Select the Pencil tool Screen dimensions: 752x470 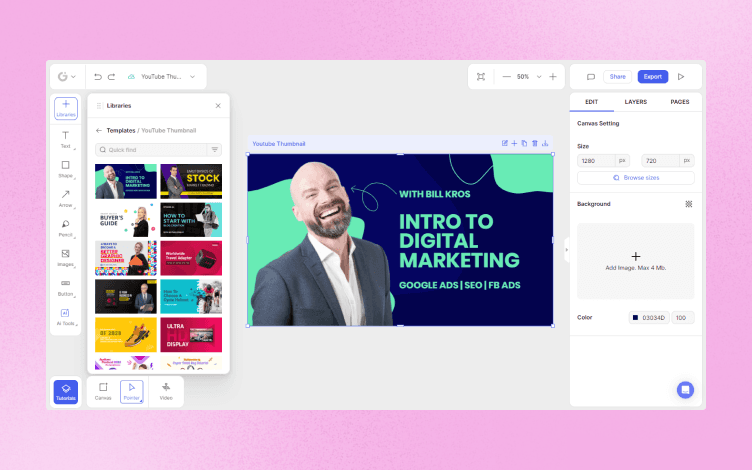pyautogui.click(x=66, y=228)
